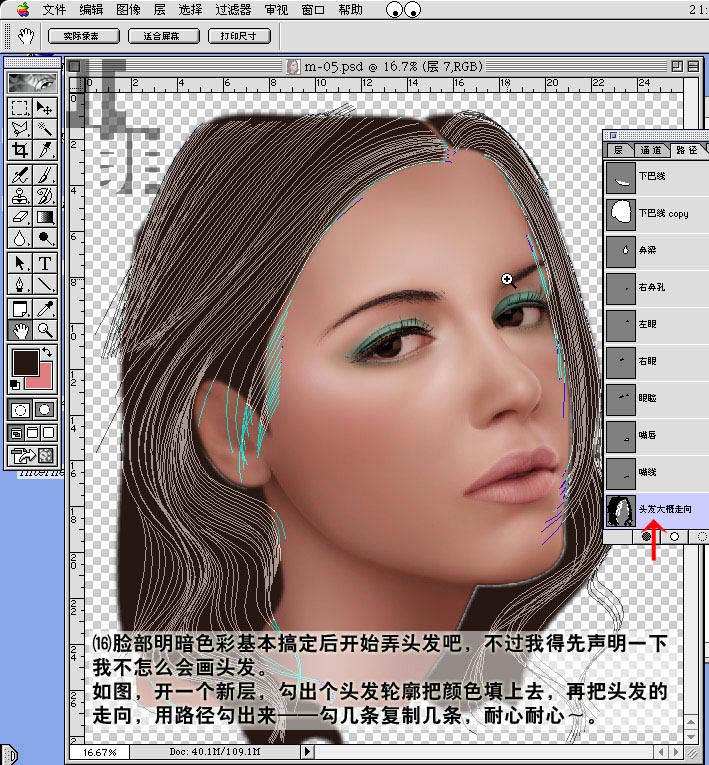
Task: Select the Eraser tool
Action: point(19,217)
